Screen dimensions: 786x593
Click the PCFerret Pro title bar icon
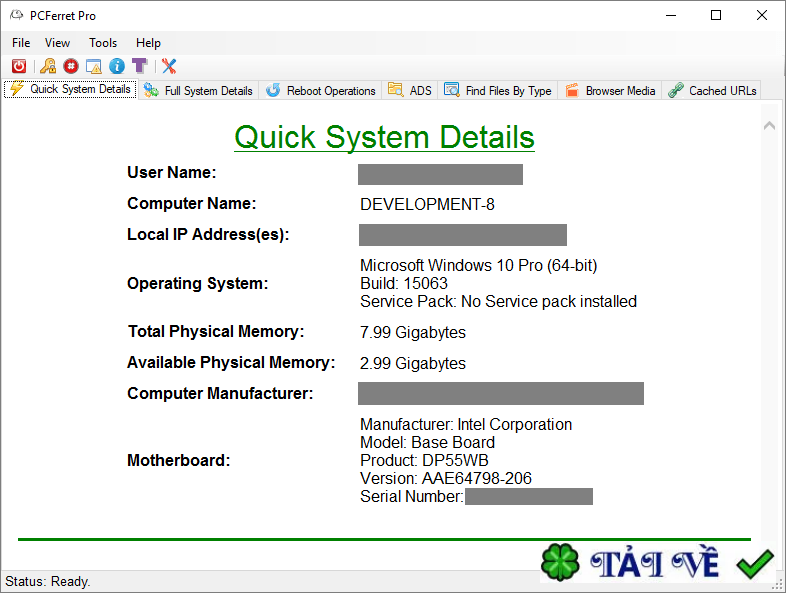[16, 16]
